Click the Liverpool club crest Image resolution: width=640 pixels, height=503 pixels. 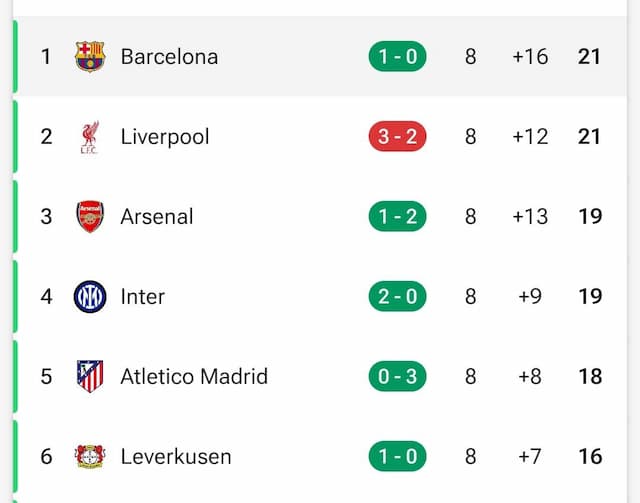click(90, 137)
